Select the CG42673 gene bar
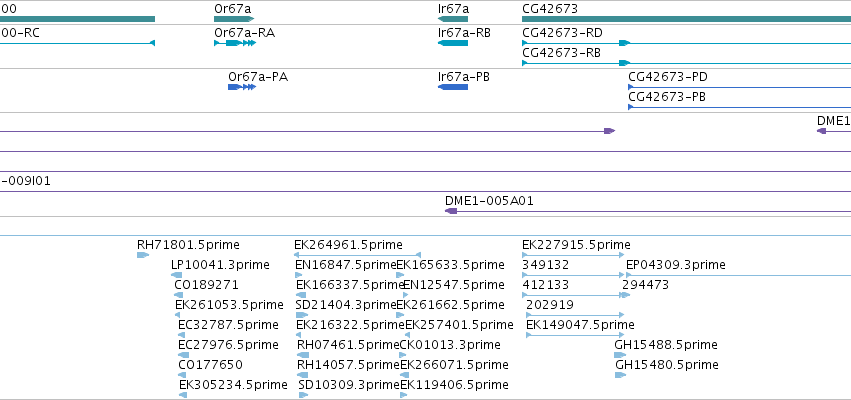The image size is (851, 400). (687, 19)
